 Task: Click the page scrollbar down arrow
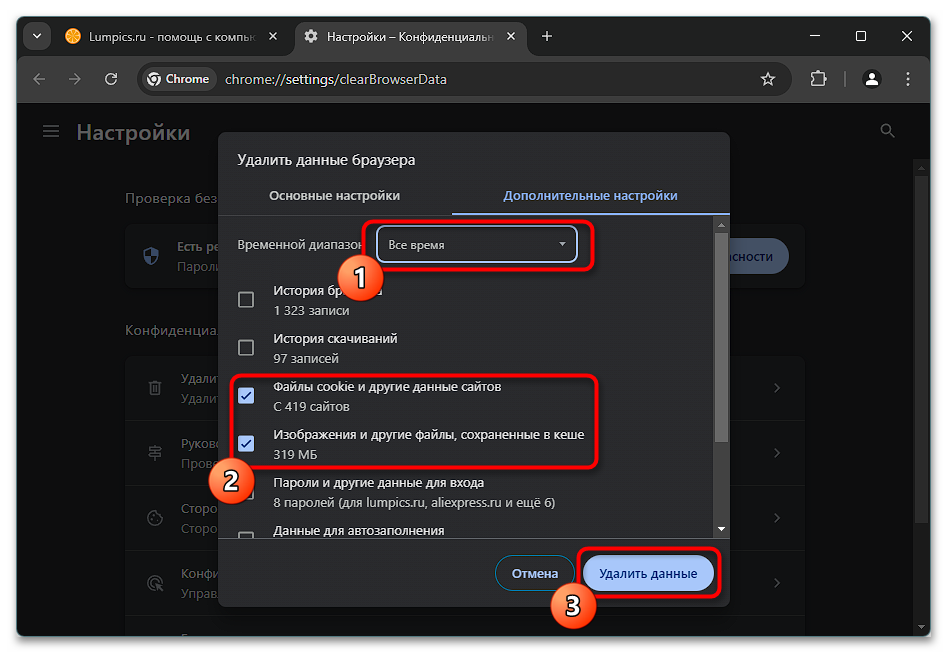921,627
